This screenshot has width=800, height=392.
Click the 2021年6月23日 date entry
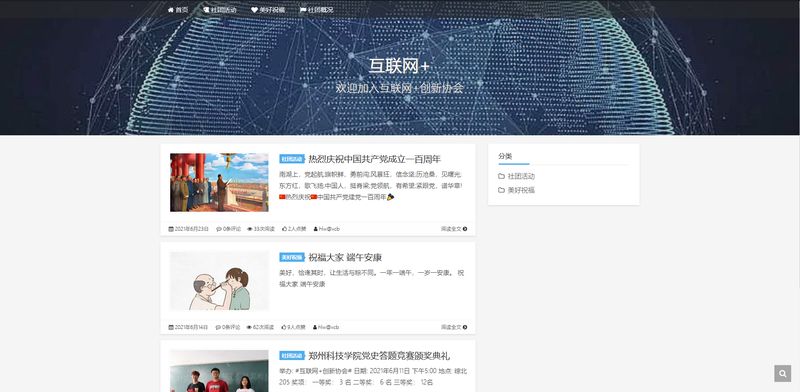coord(188,229)
